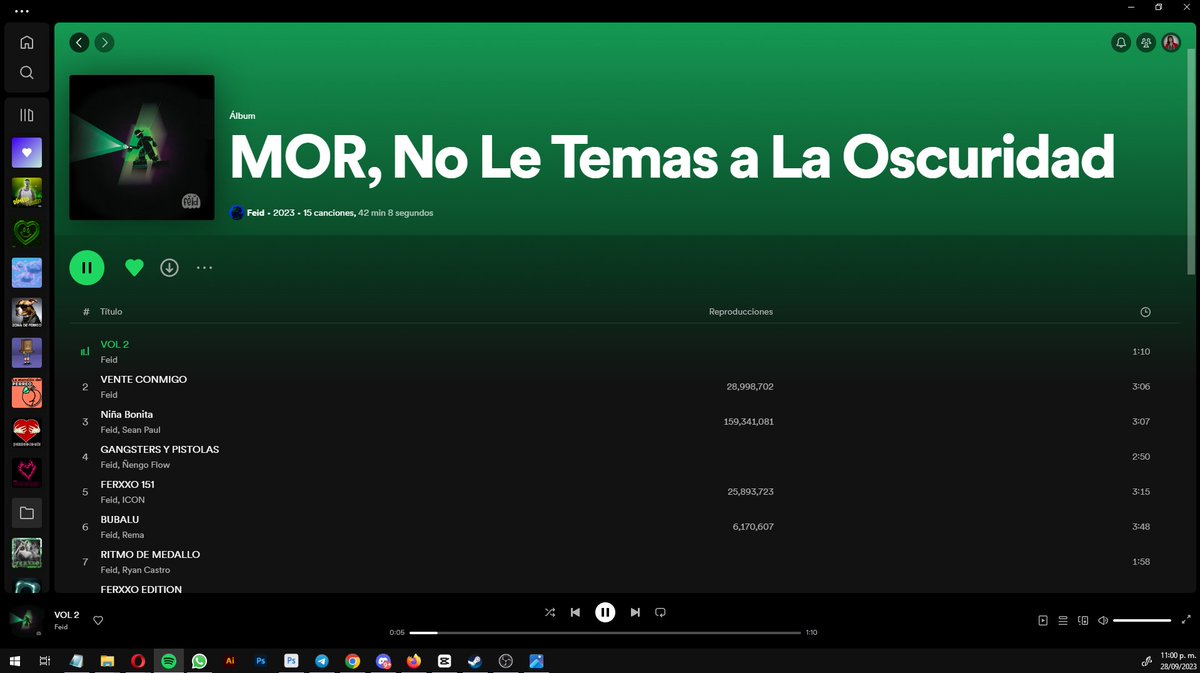Click the clock duration column icon
This screenshot has height=673, width=1200.
[x=1145, y=312]
